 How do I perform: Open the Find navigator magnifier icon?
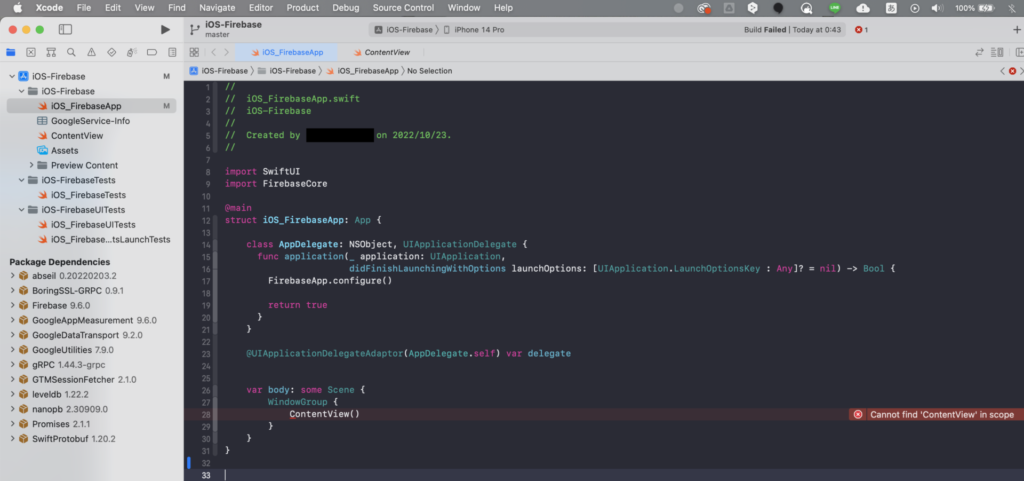pyautogui.click(x=71, y=52)
